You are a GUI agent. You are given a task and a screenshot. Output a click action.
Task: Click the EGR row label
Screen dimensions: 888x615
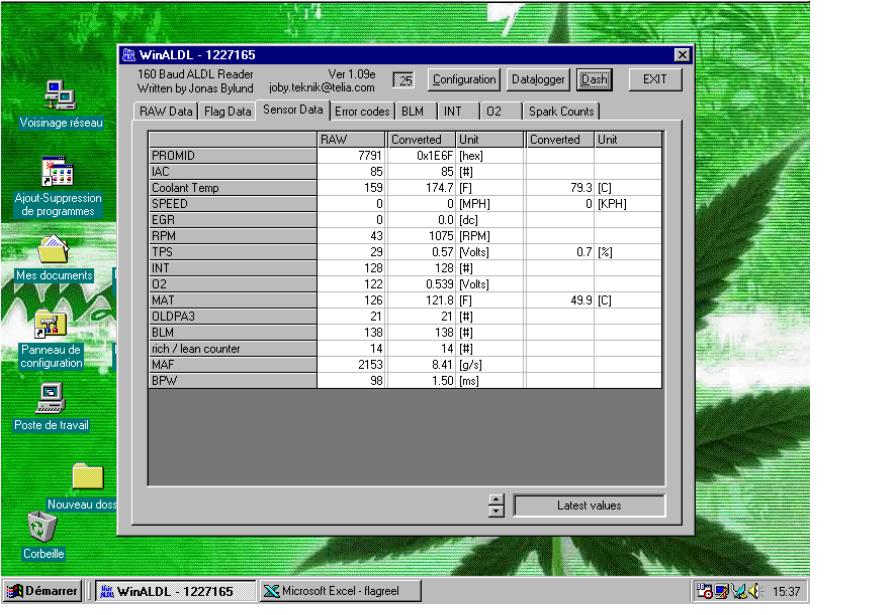(x=232, y=220)
